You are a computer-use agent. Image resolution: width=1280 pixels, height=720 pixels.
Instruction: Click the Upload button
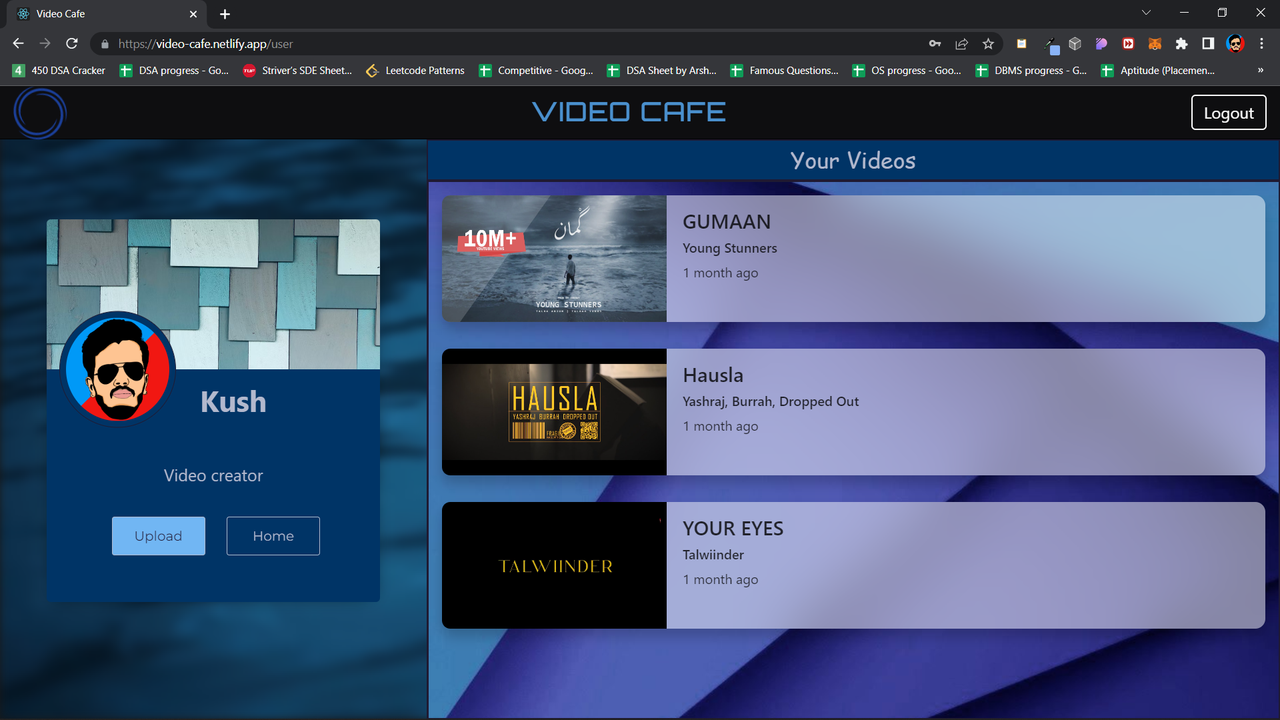click(158, 535)
